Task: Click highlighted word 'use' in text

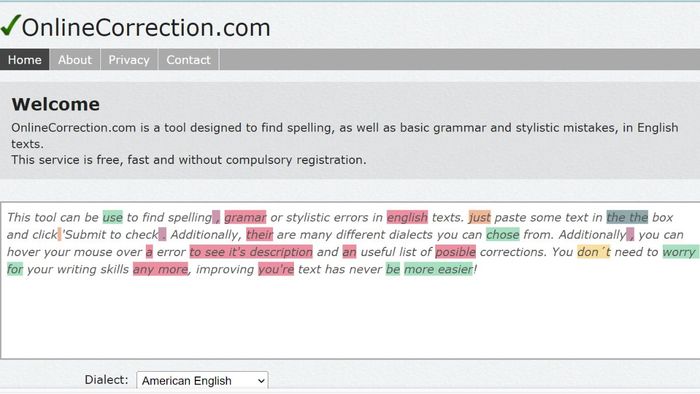Action: click(112, 217)
